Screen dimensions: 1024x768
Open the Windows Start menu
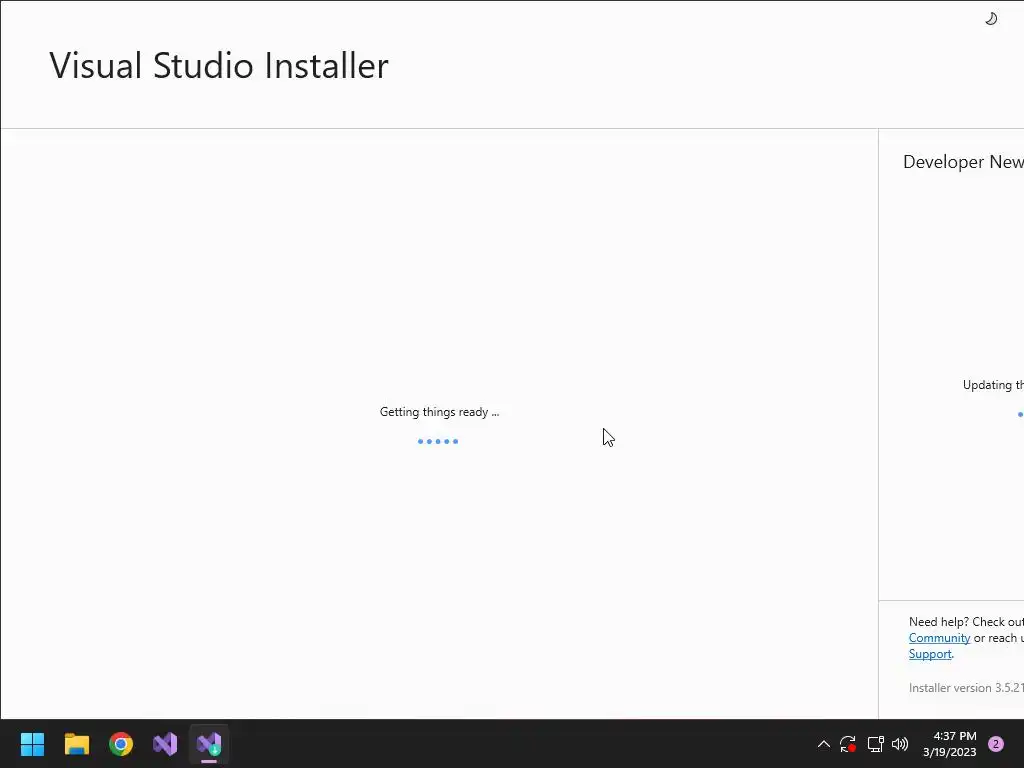click(32, 744)
